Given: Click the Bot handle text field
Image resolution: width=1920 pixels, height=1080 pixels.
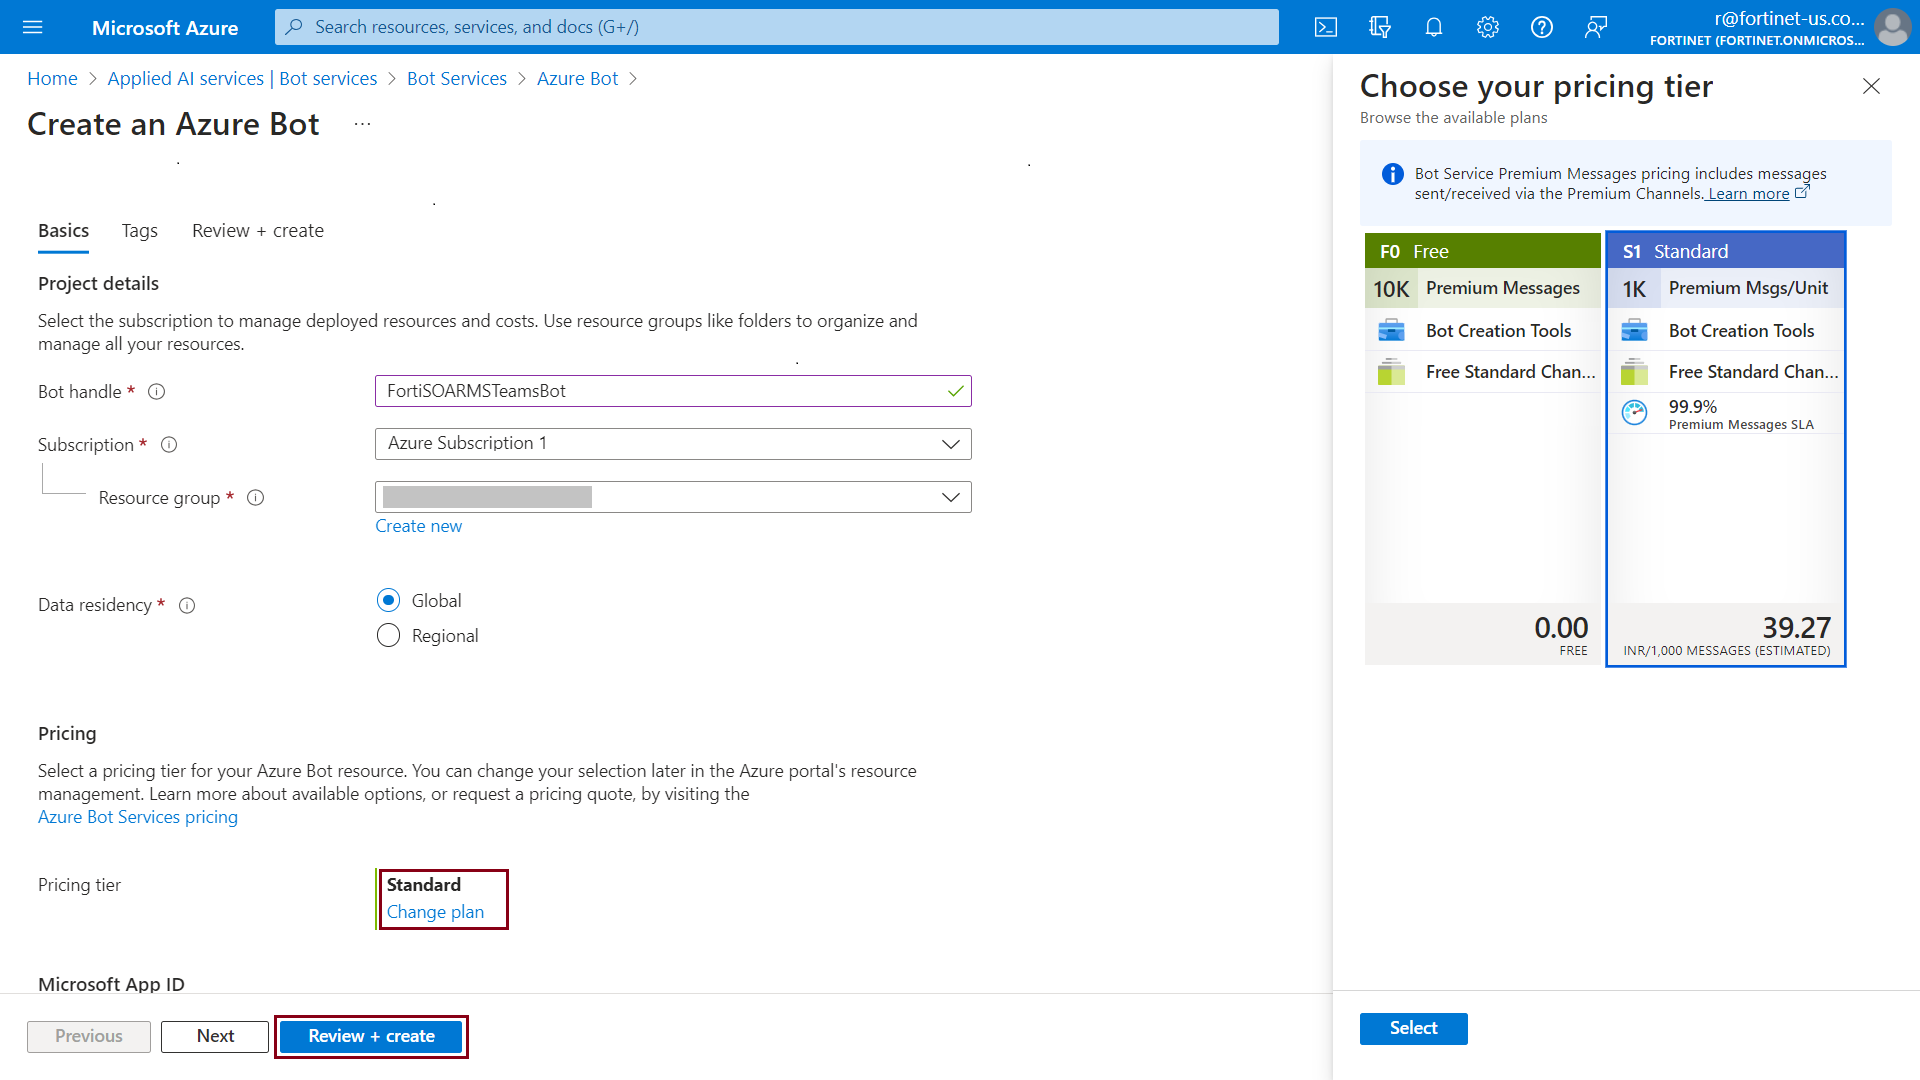Looking at the screenshot, I should click(x=660, y=391).
